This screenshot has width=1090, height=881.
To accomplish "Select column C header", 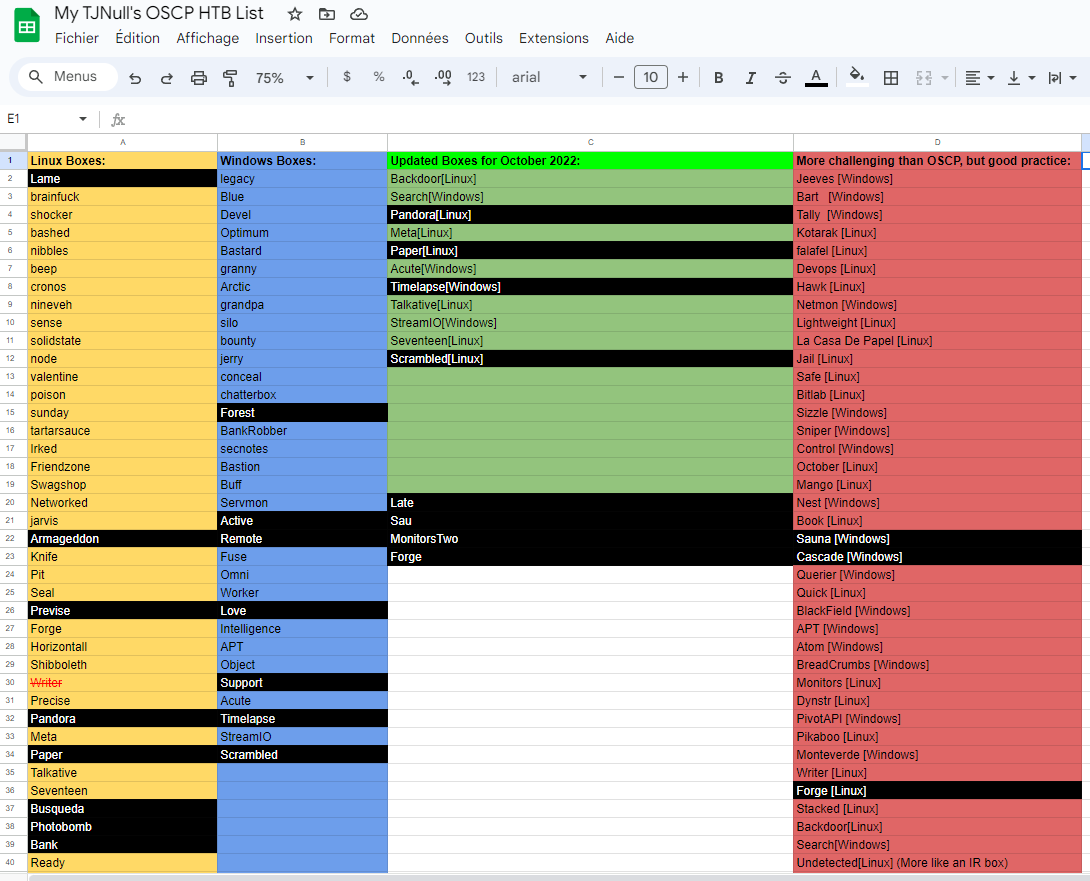I will click(590, 142).
